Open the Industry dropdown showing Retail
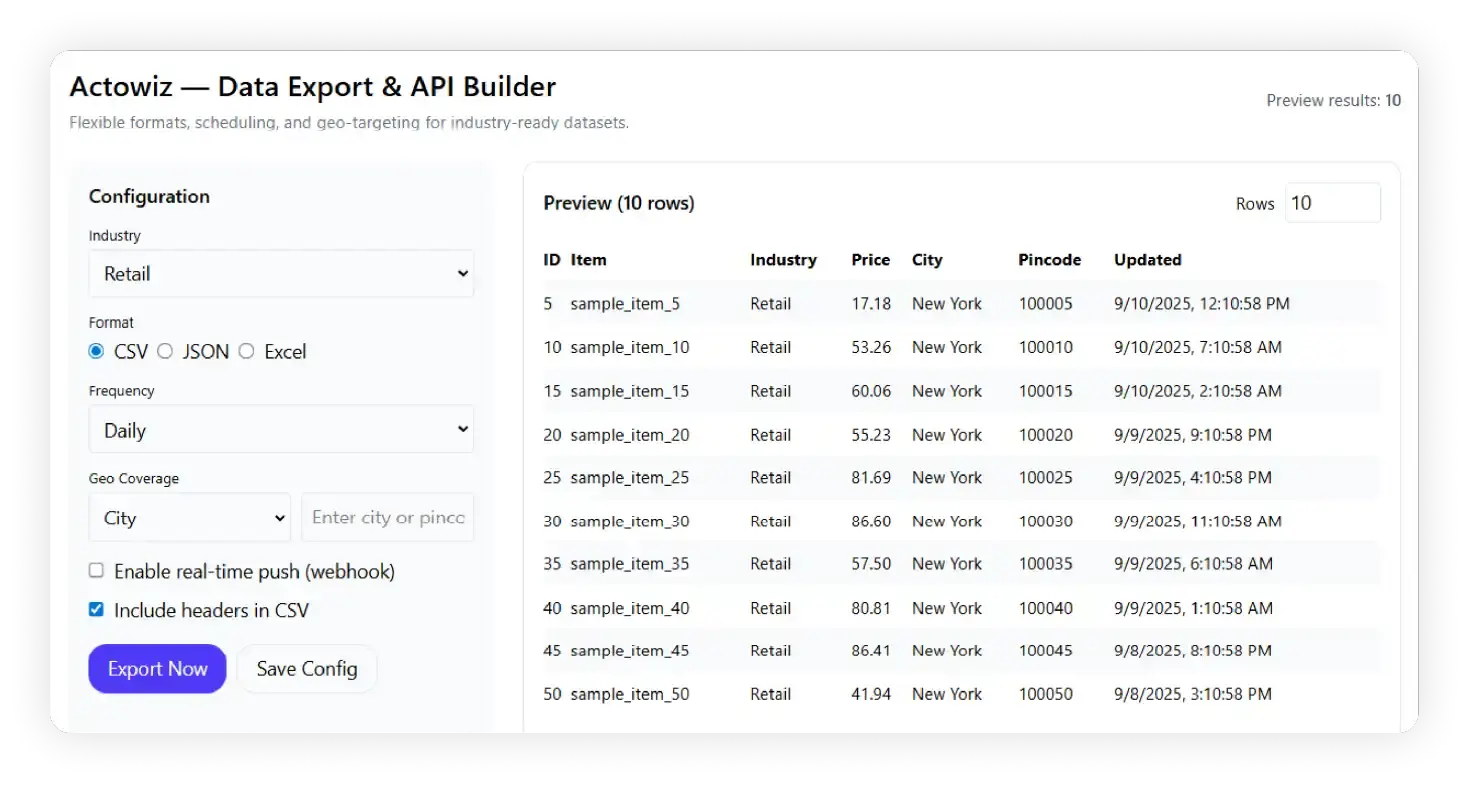 [280, 274]
